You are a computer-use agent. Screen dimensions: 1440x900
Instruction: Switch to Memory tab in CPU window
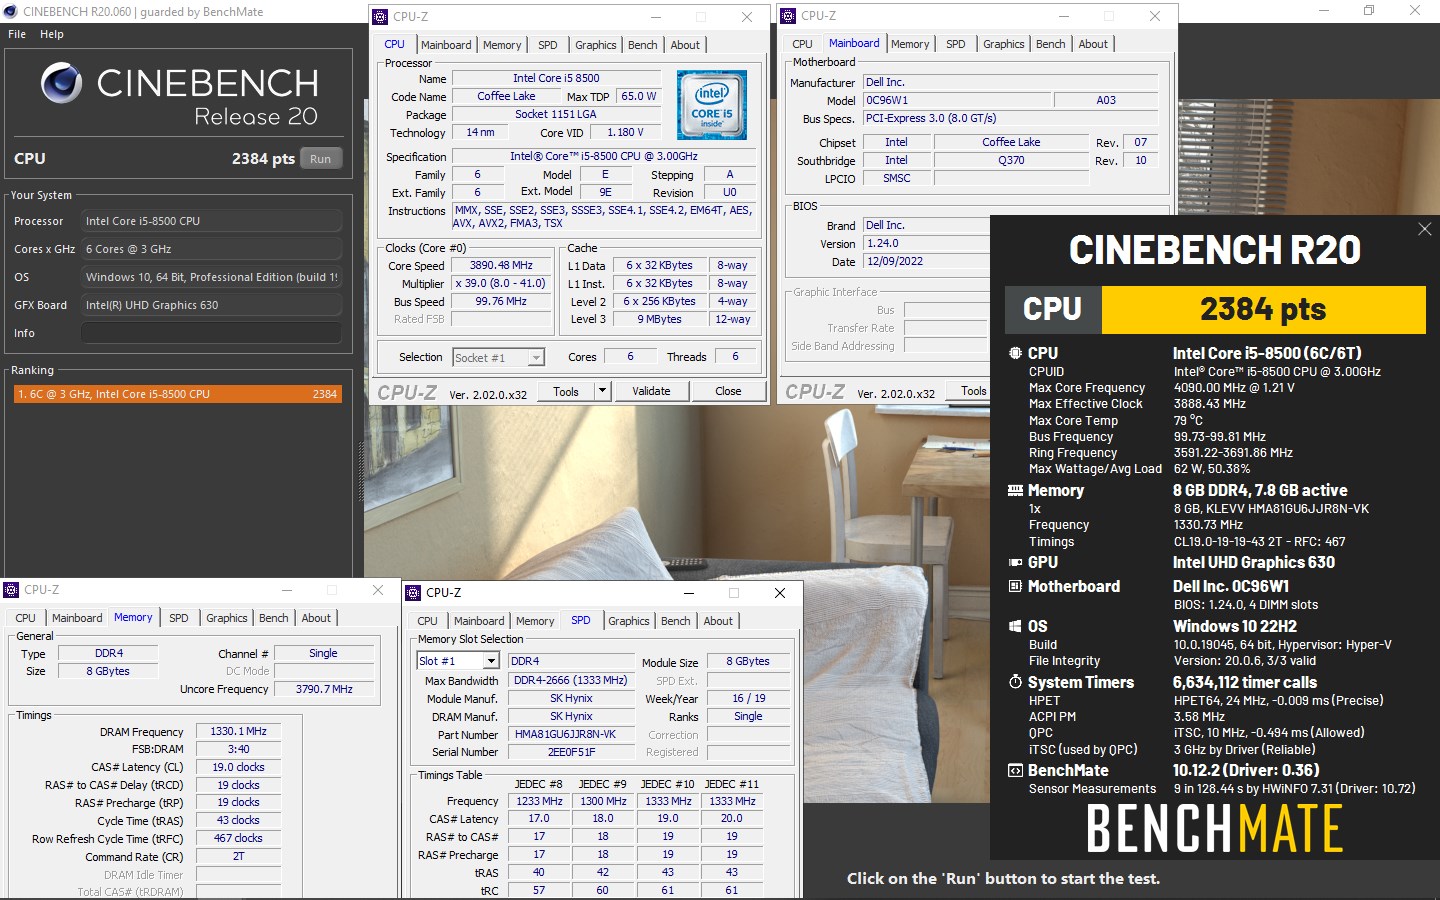(x=502, y=45)
